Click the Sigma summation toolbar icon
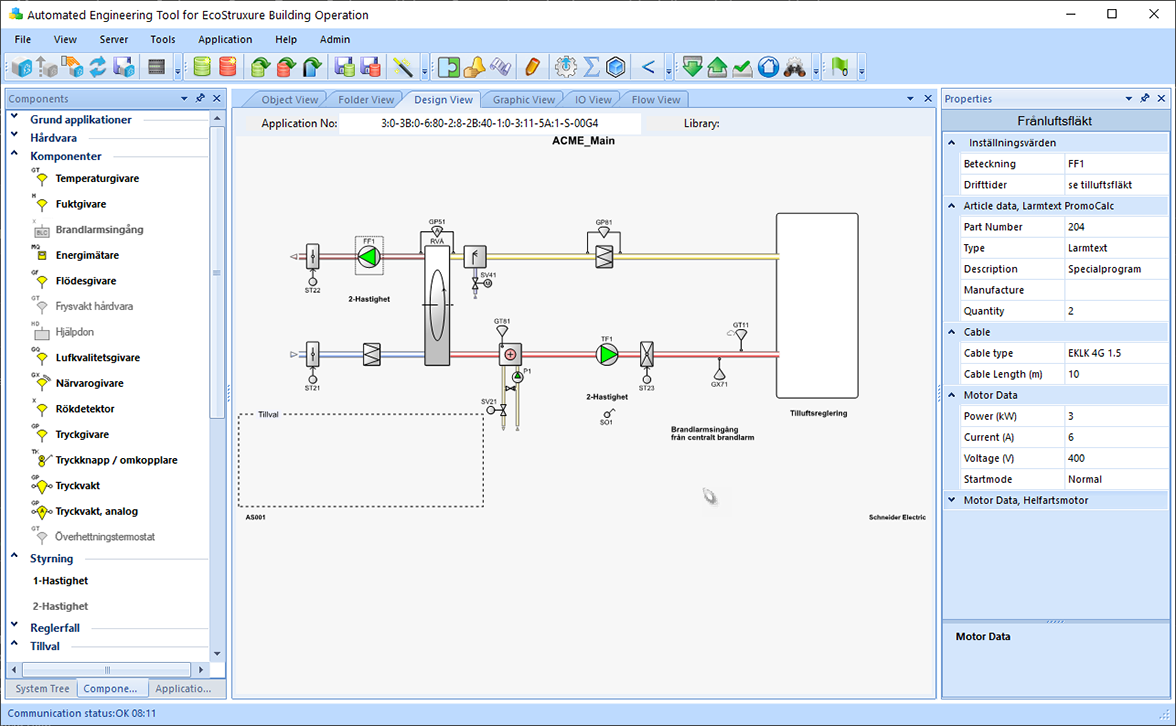This screenshot has height=726, width=1176. click(591, 67)
